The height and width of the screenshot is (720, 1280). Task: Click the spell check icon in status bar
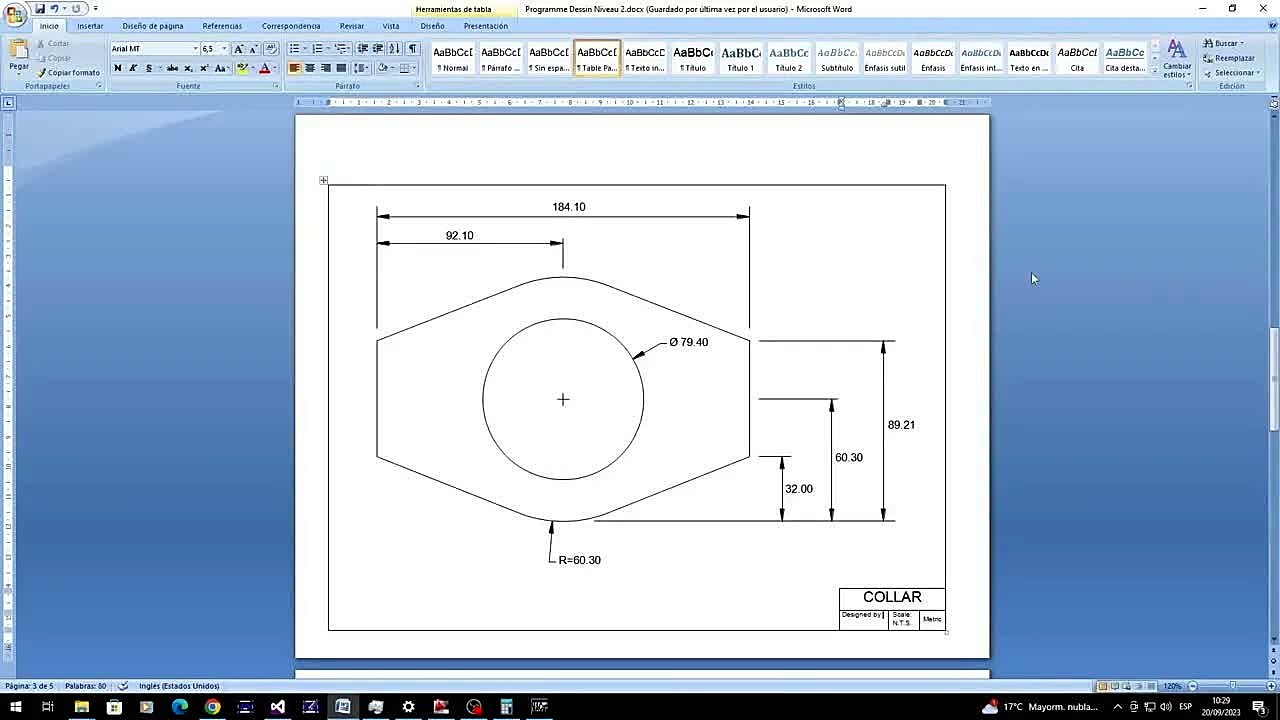click(124, 686)
